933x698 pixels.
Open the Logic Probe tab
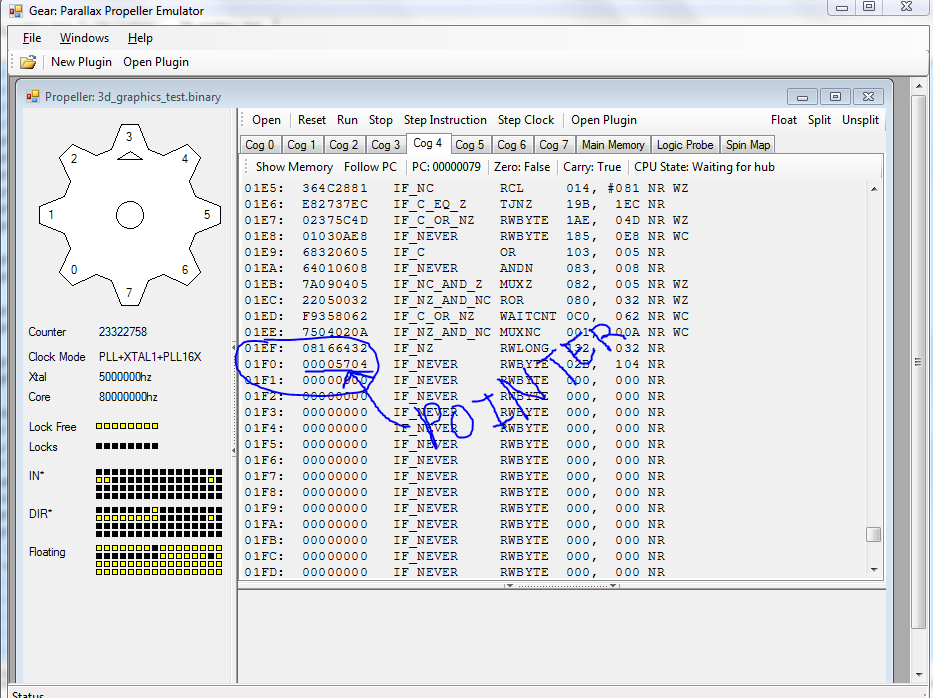coord(685,145)
